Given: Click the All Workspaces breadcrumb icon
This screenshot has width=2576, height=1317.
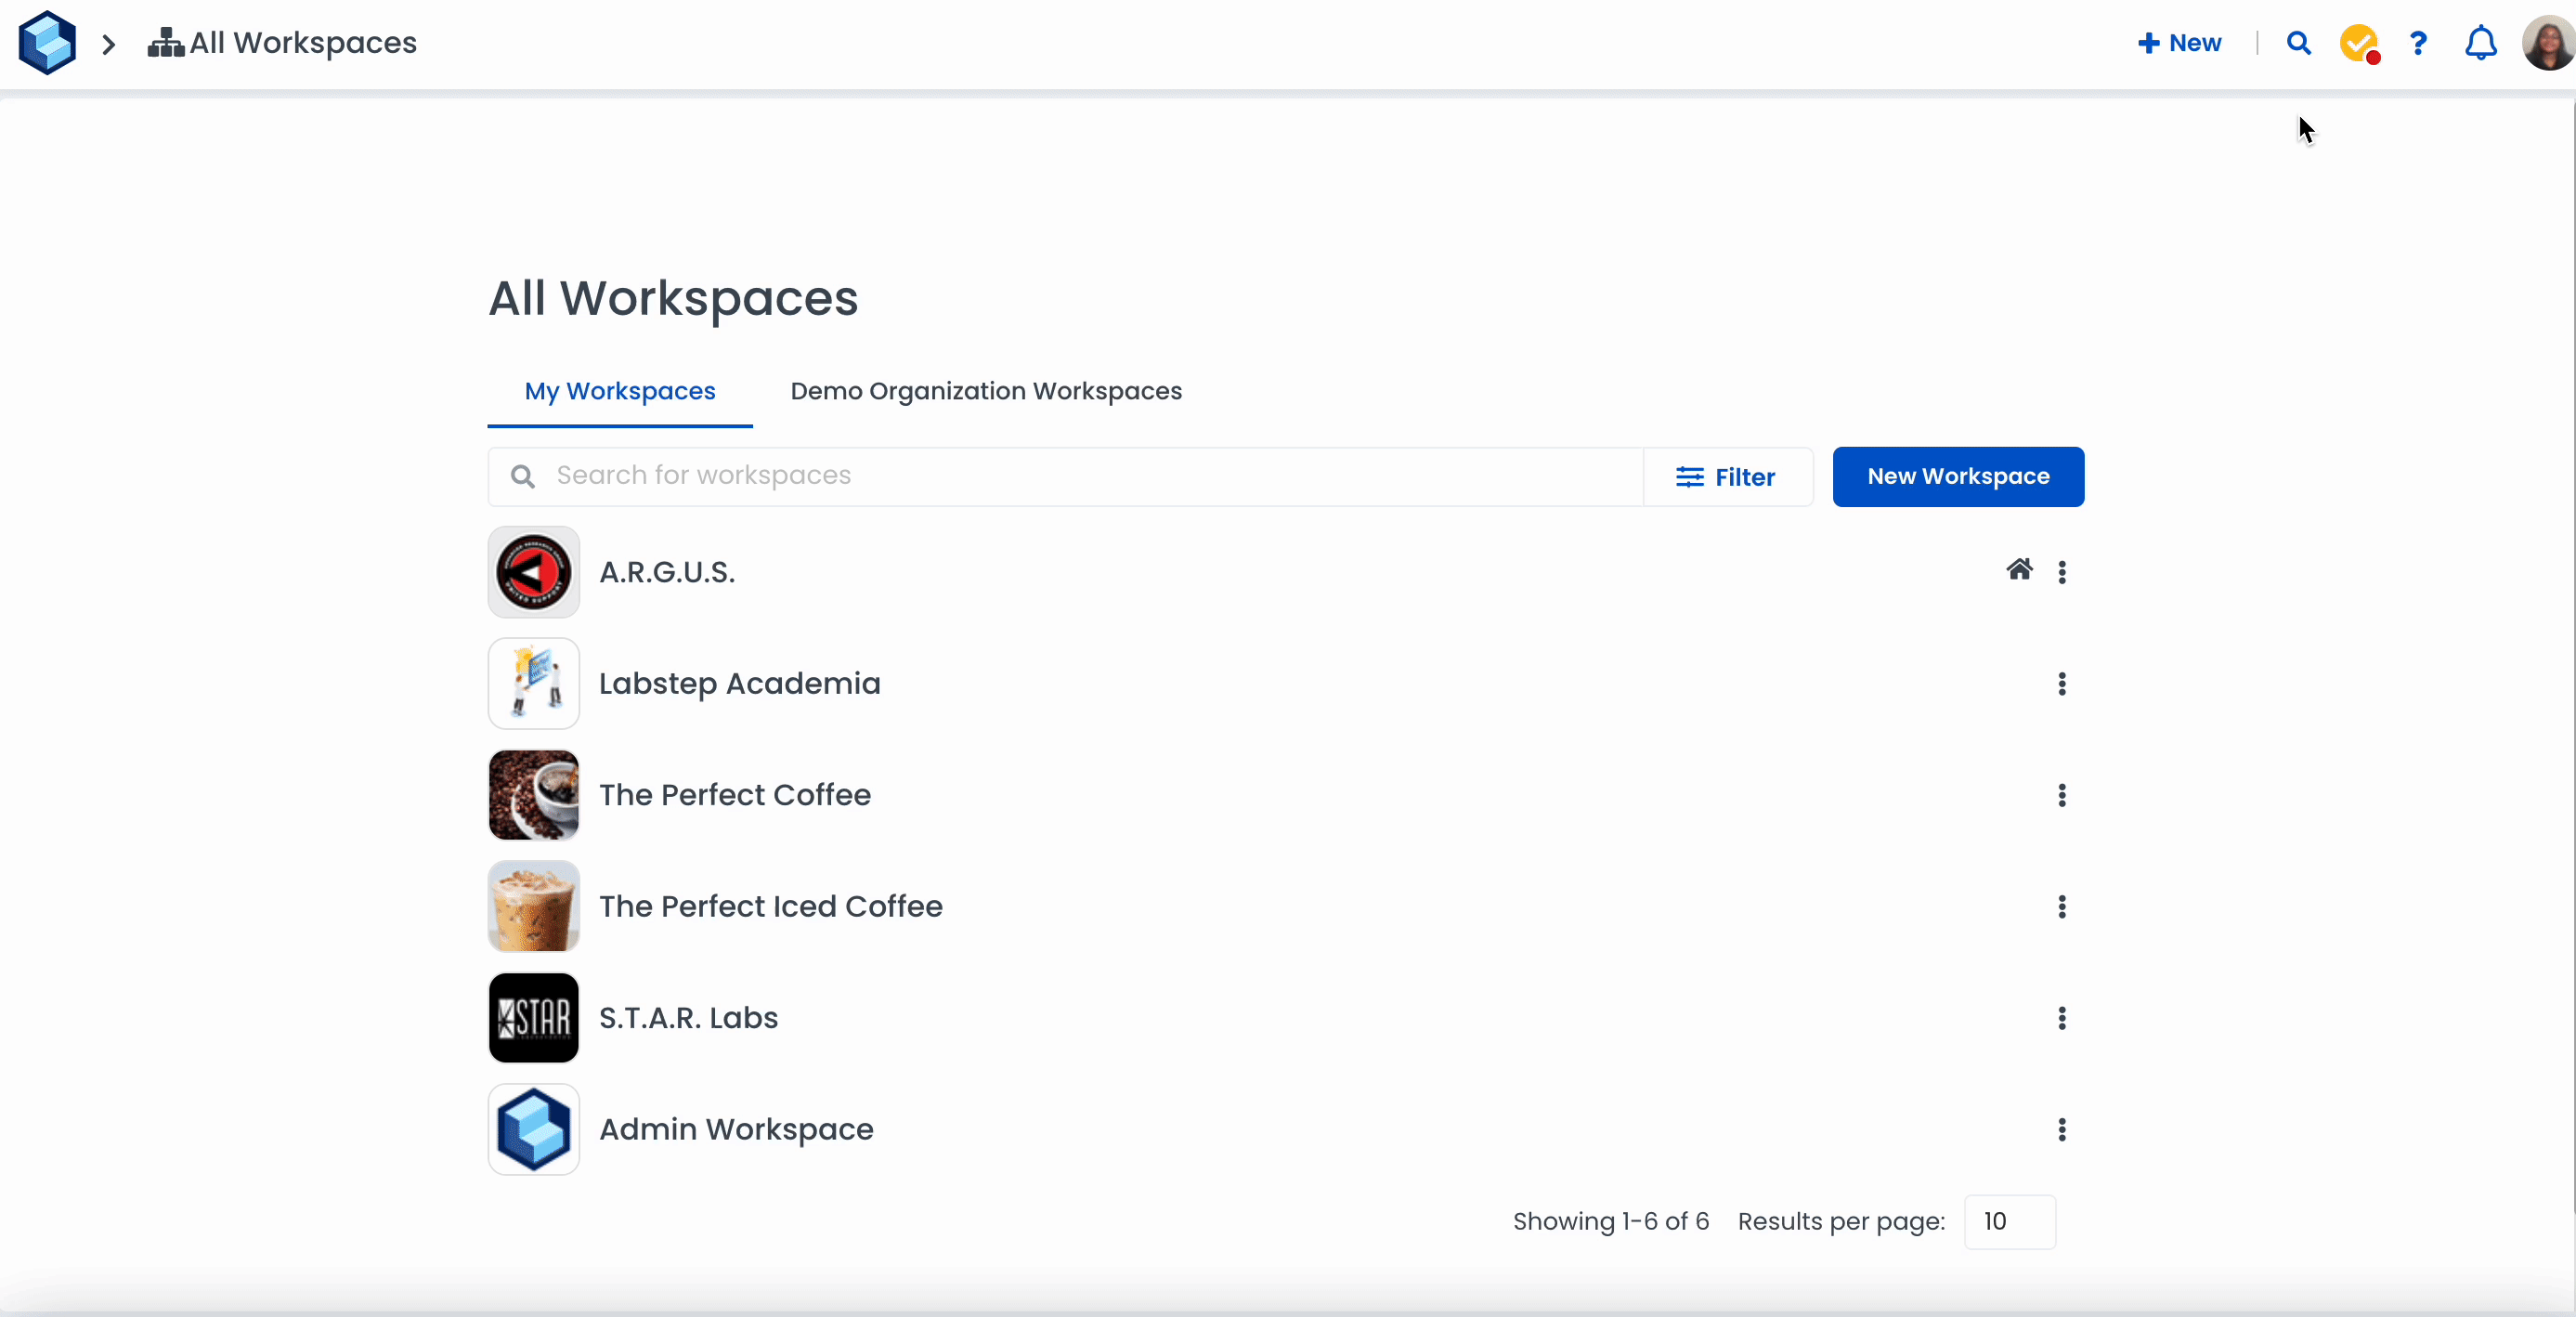Looking at the screenshot, I should [x=165, y=43].
